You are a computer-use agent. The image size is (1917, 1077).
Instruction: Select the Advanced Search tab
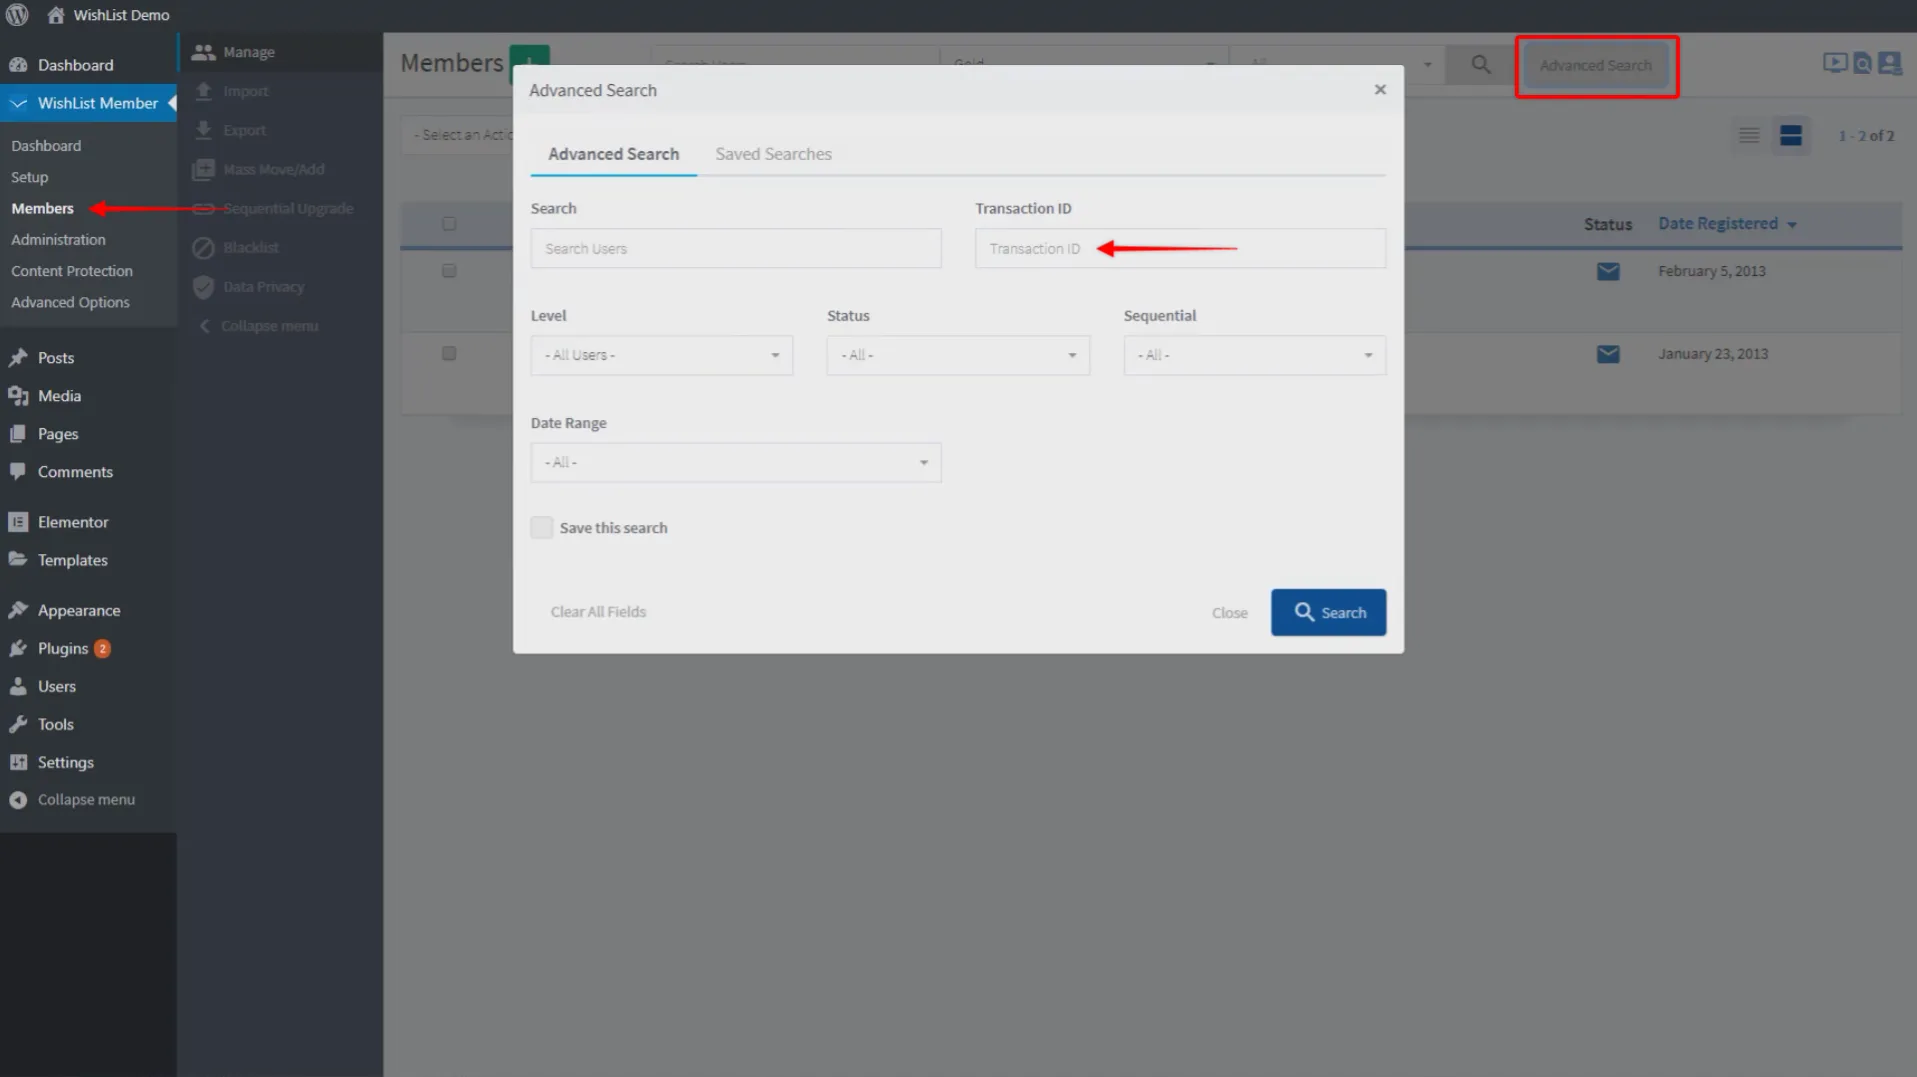pos(613,154)
